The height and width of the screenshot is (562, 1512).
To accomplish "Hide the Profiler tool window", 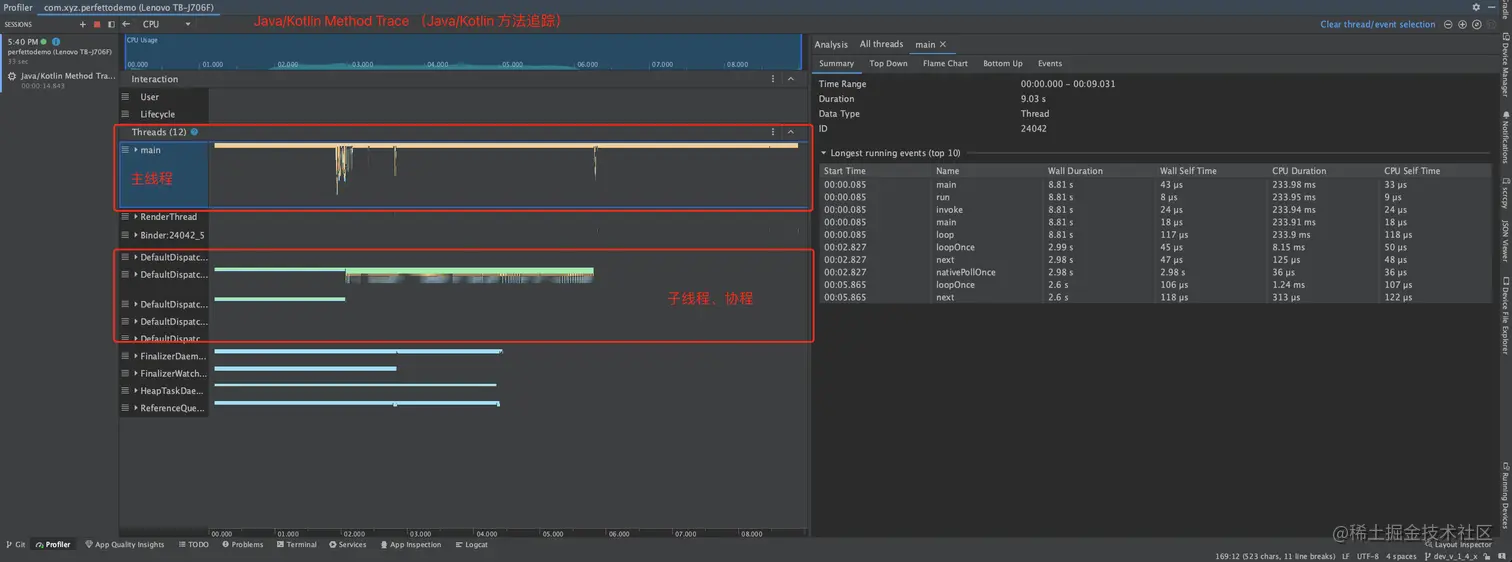I will [x=1489, y=7].
